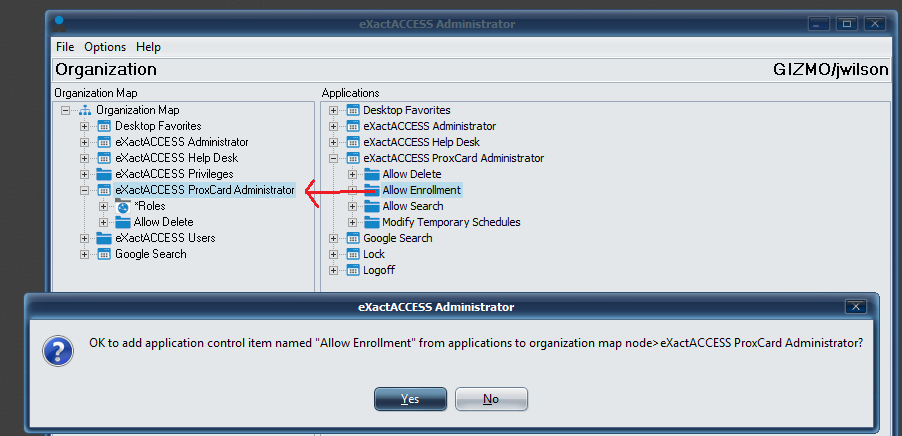The image size is (902, 436).
Task: Click the Logoff application icon
Action: (352, 270)
